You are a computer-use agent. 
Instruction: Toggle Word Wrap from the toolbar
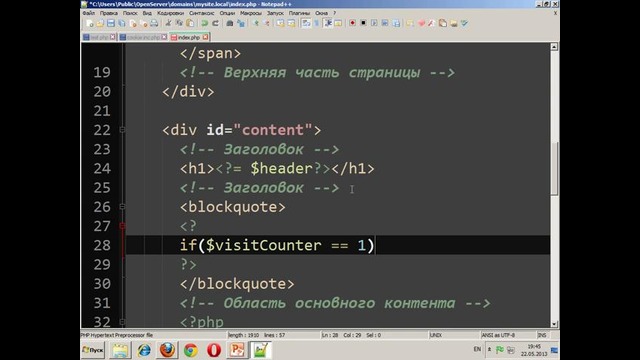[306, 23]
